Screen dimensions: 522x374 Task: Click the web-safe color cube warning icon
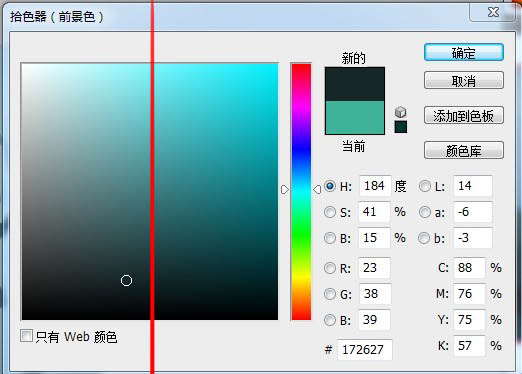pyautogui.click(x=400, y=112)
